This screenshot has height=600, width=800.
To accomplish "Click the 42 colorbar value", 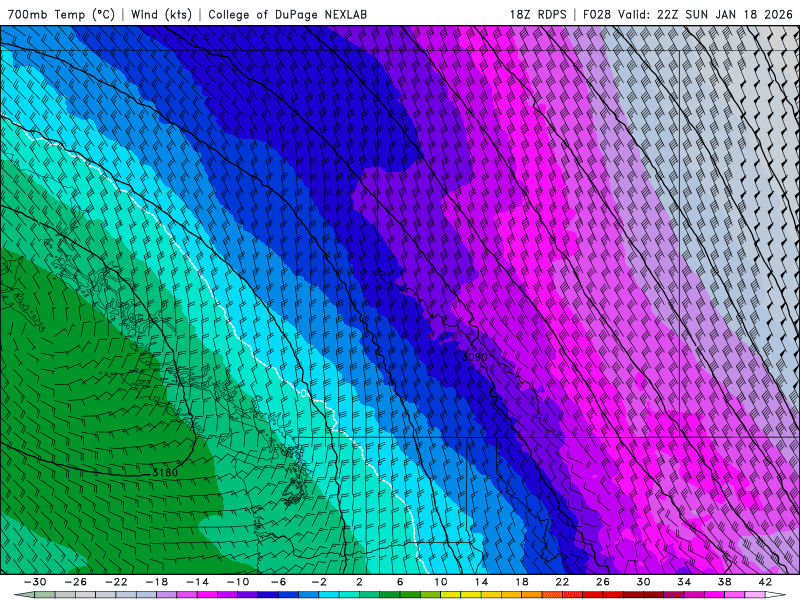I will (x=764, y=582).
